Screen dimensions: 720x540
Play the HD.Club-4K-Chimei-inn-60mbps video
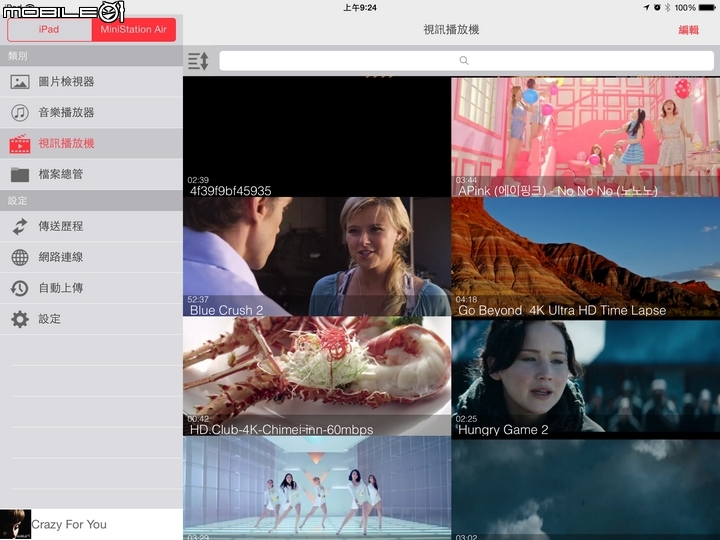(x=317, y=376)
